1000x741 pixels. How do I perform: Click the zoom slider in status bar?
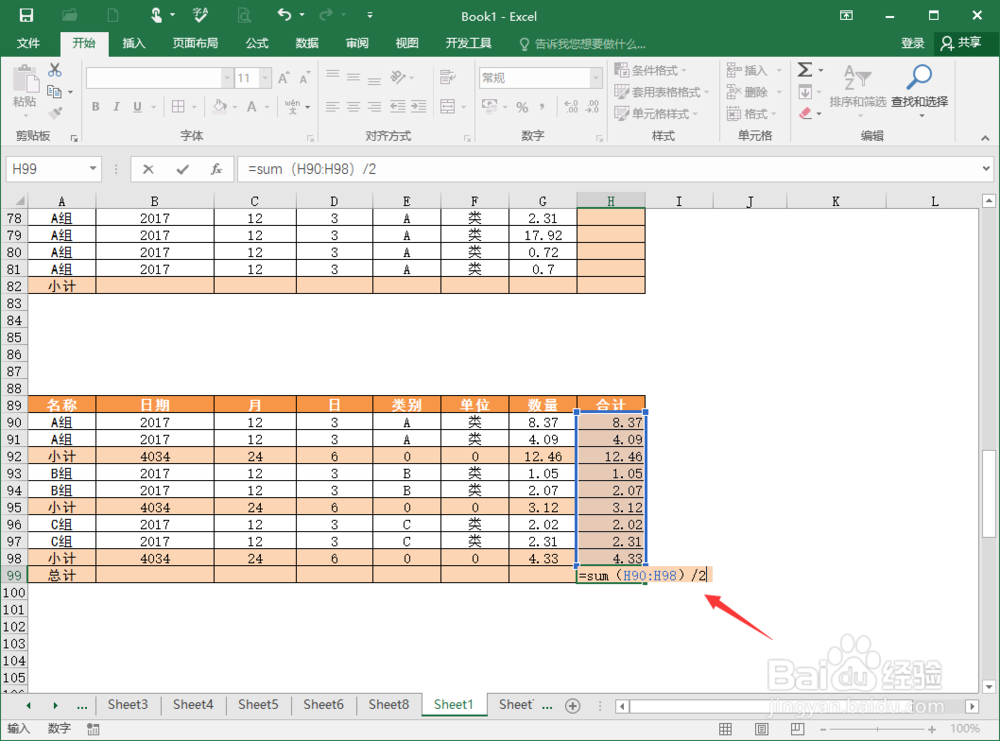click(878, 729)
